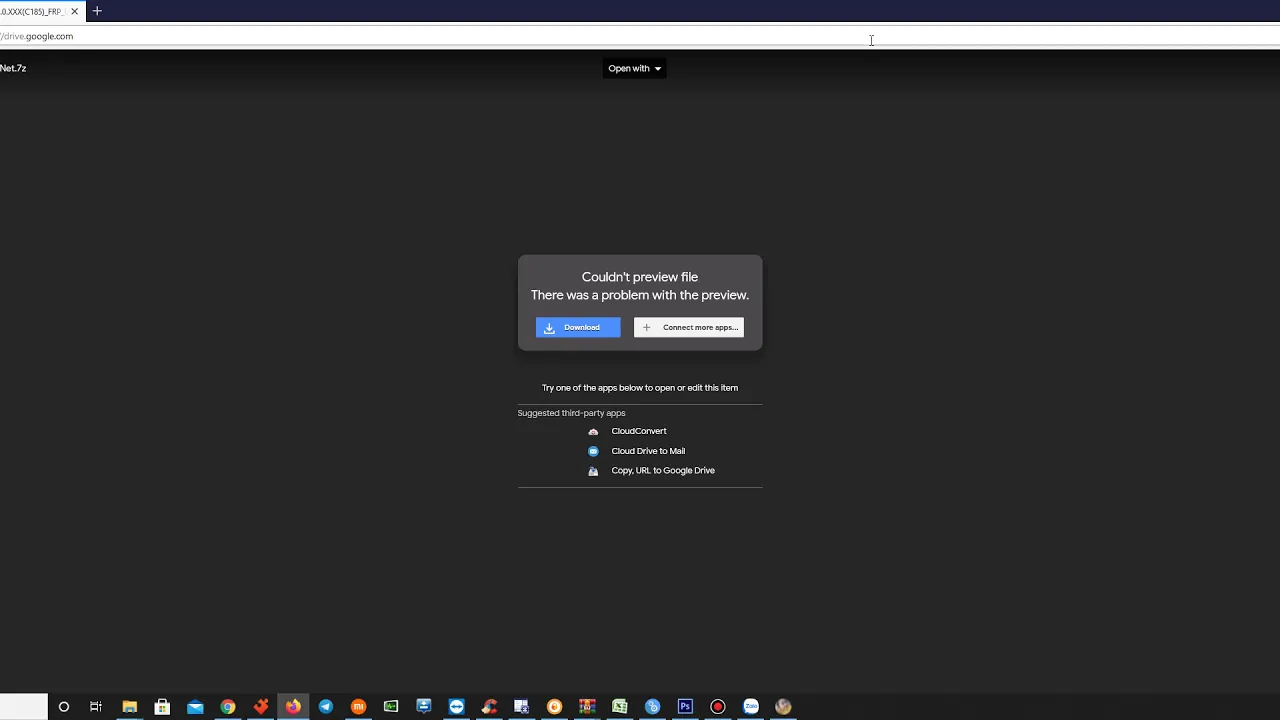Open the red record app on taskbar
This screenshot has height=720, width=1280.
(718, 707)
